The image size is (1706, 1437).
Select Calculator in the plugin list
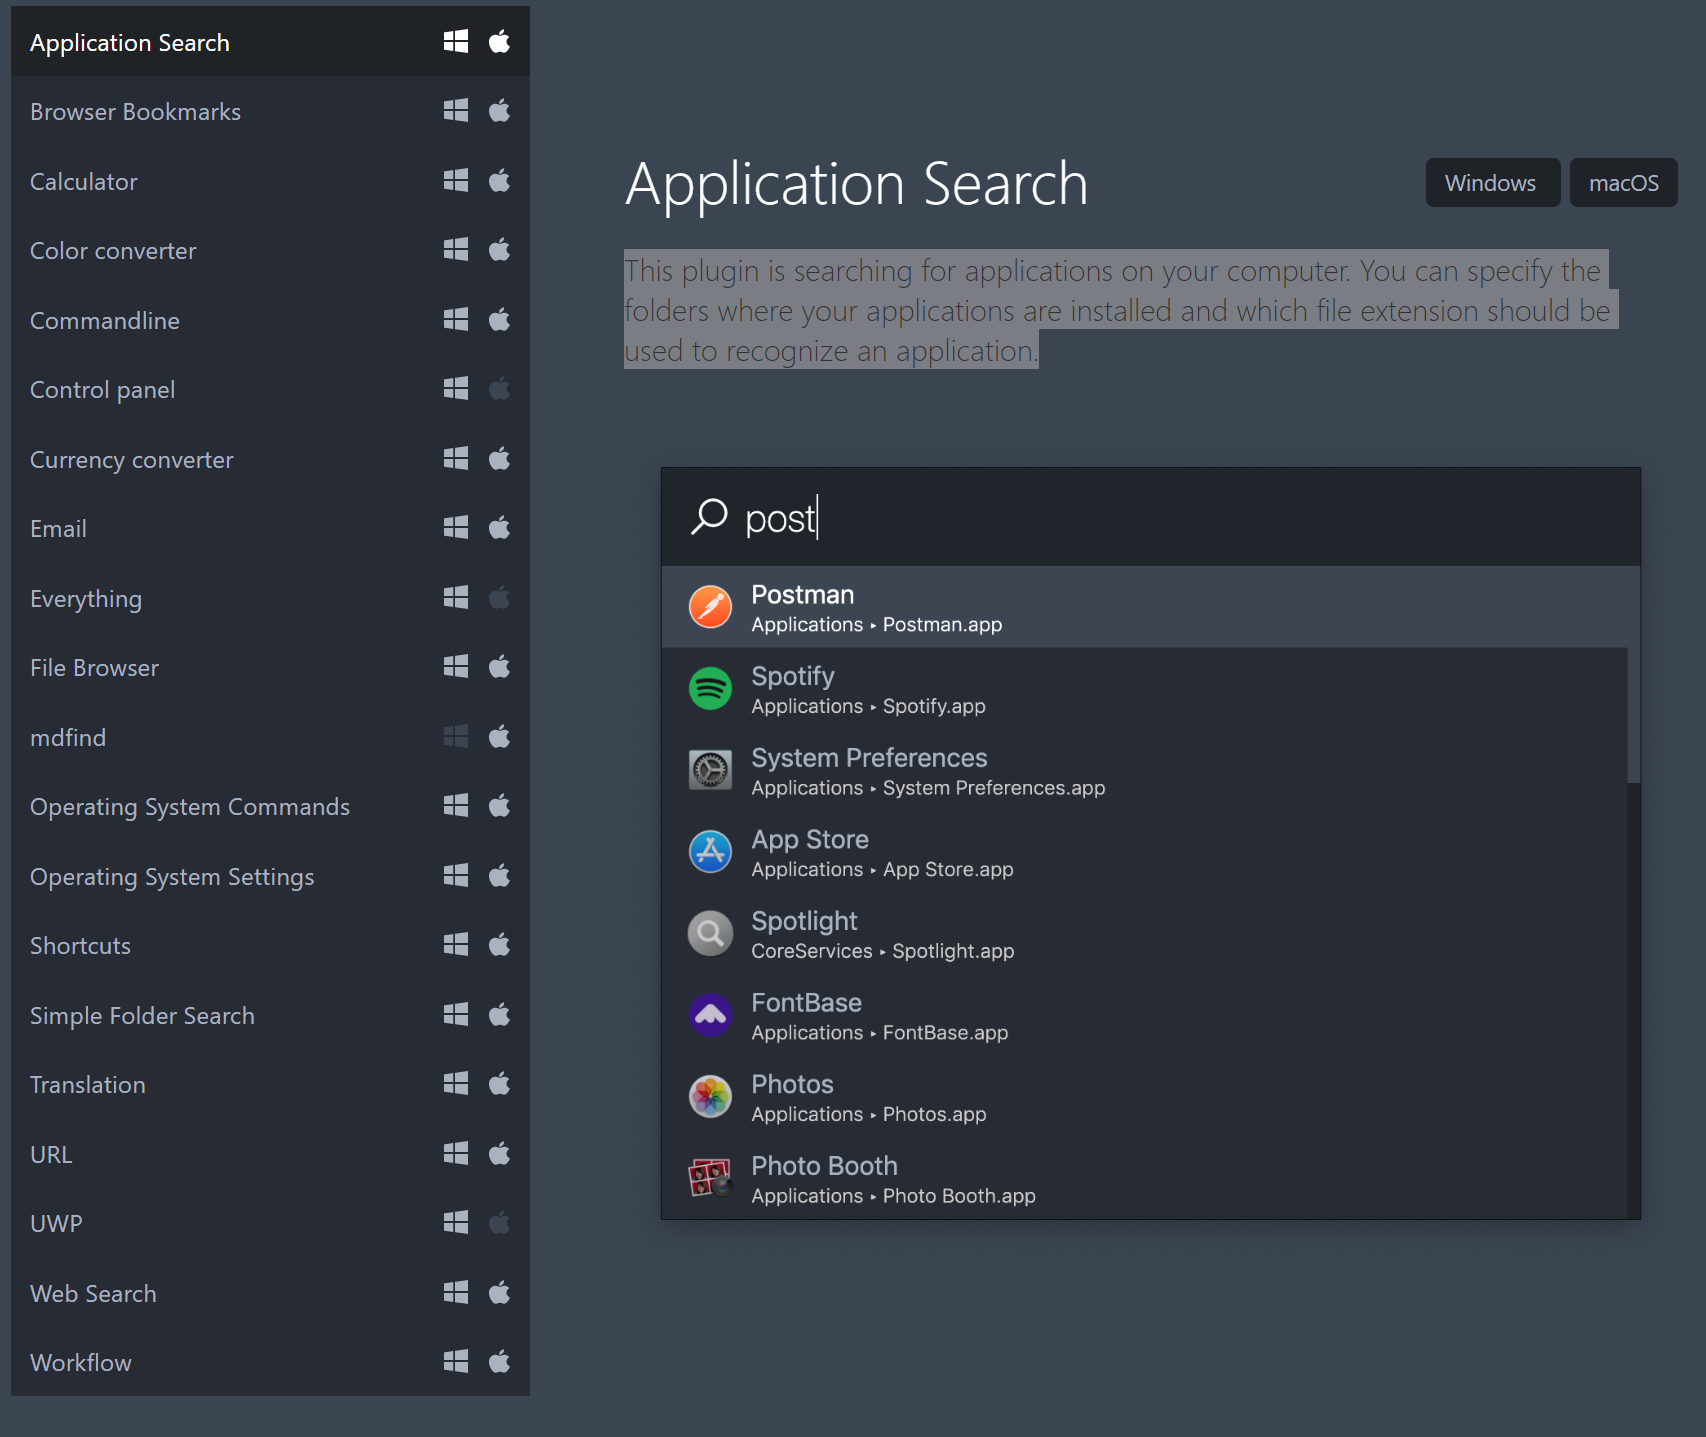tap(270, 181)
